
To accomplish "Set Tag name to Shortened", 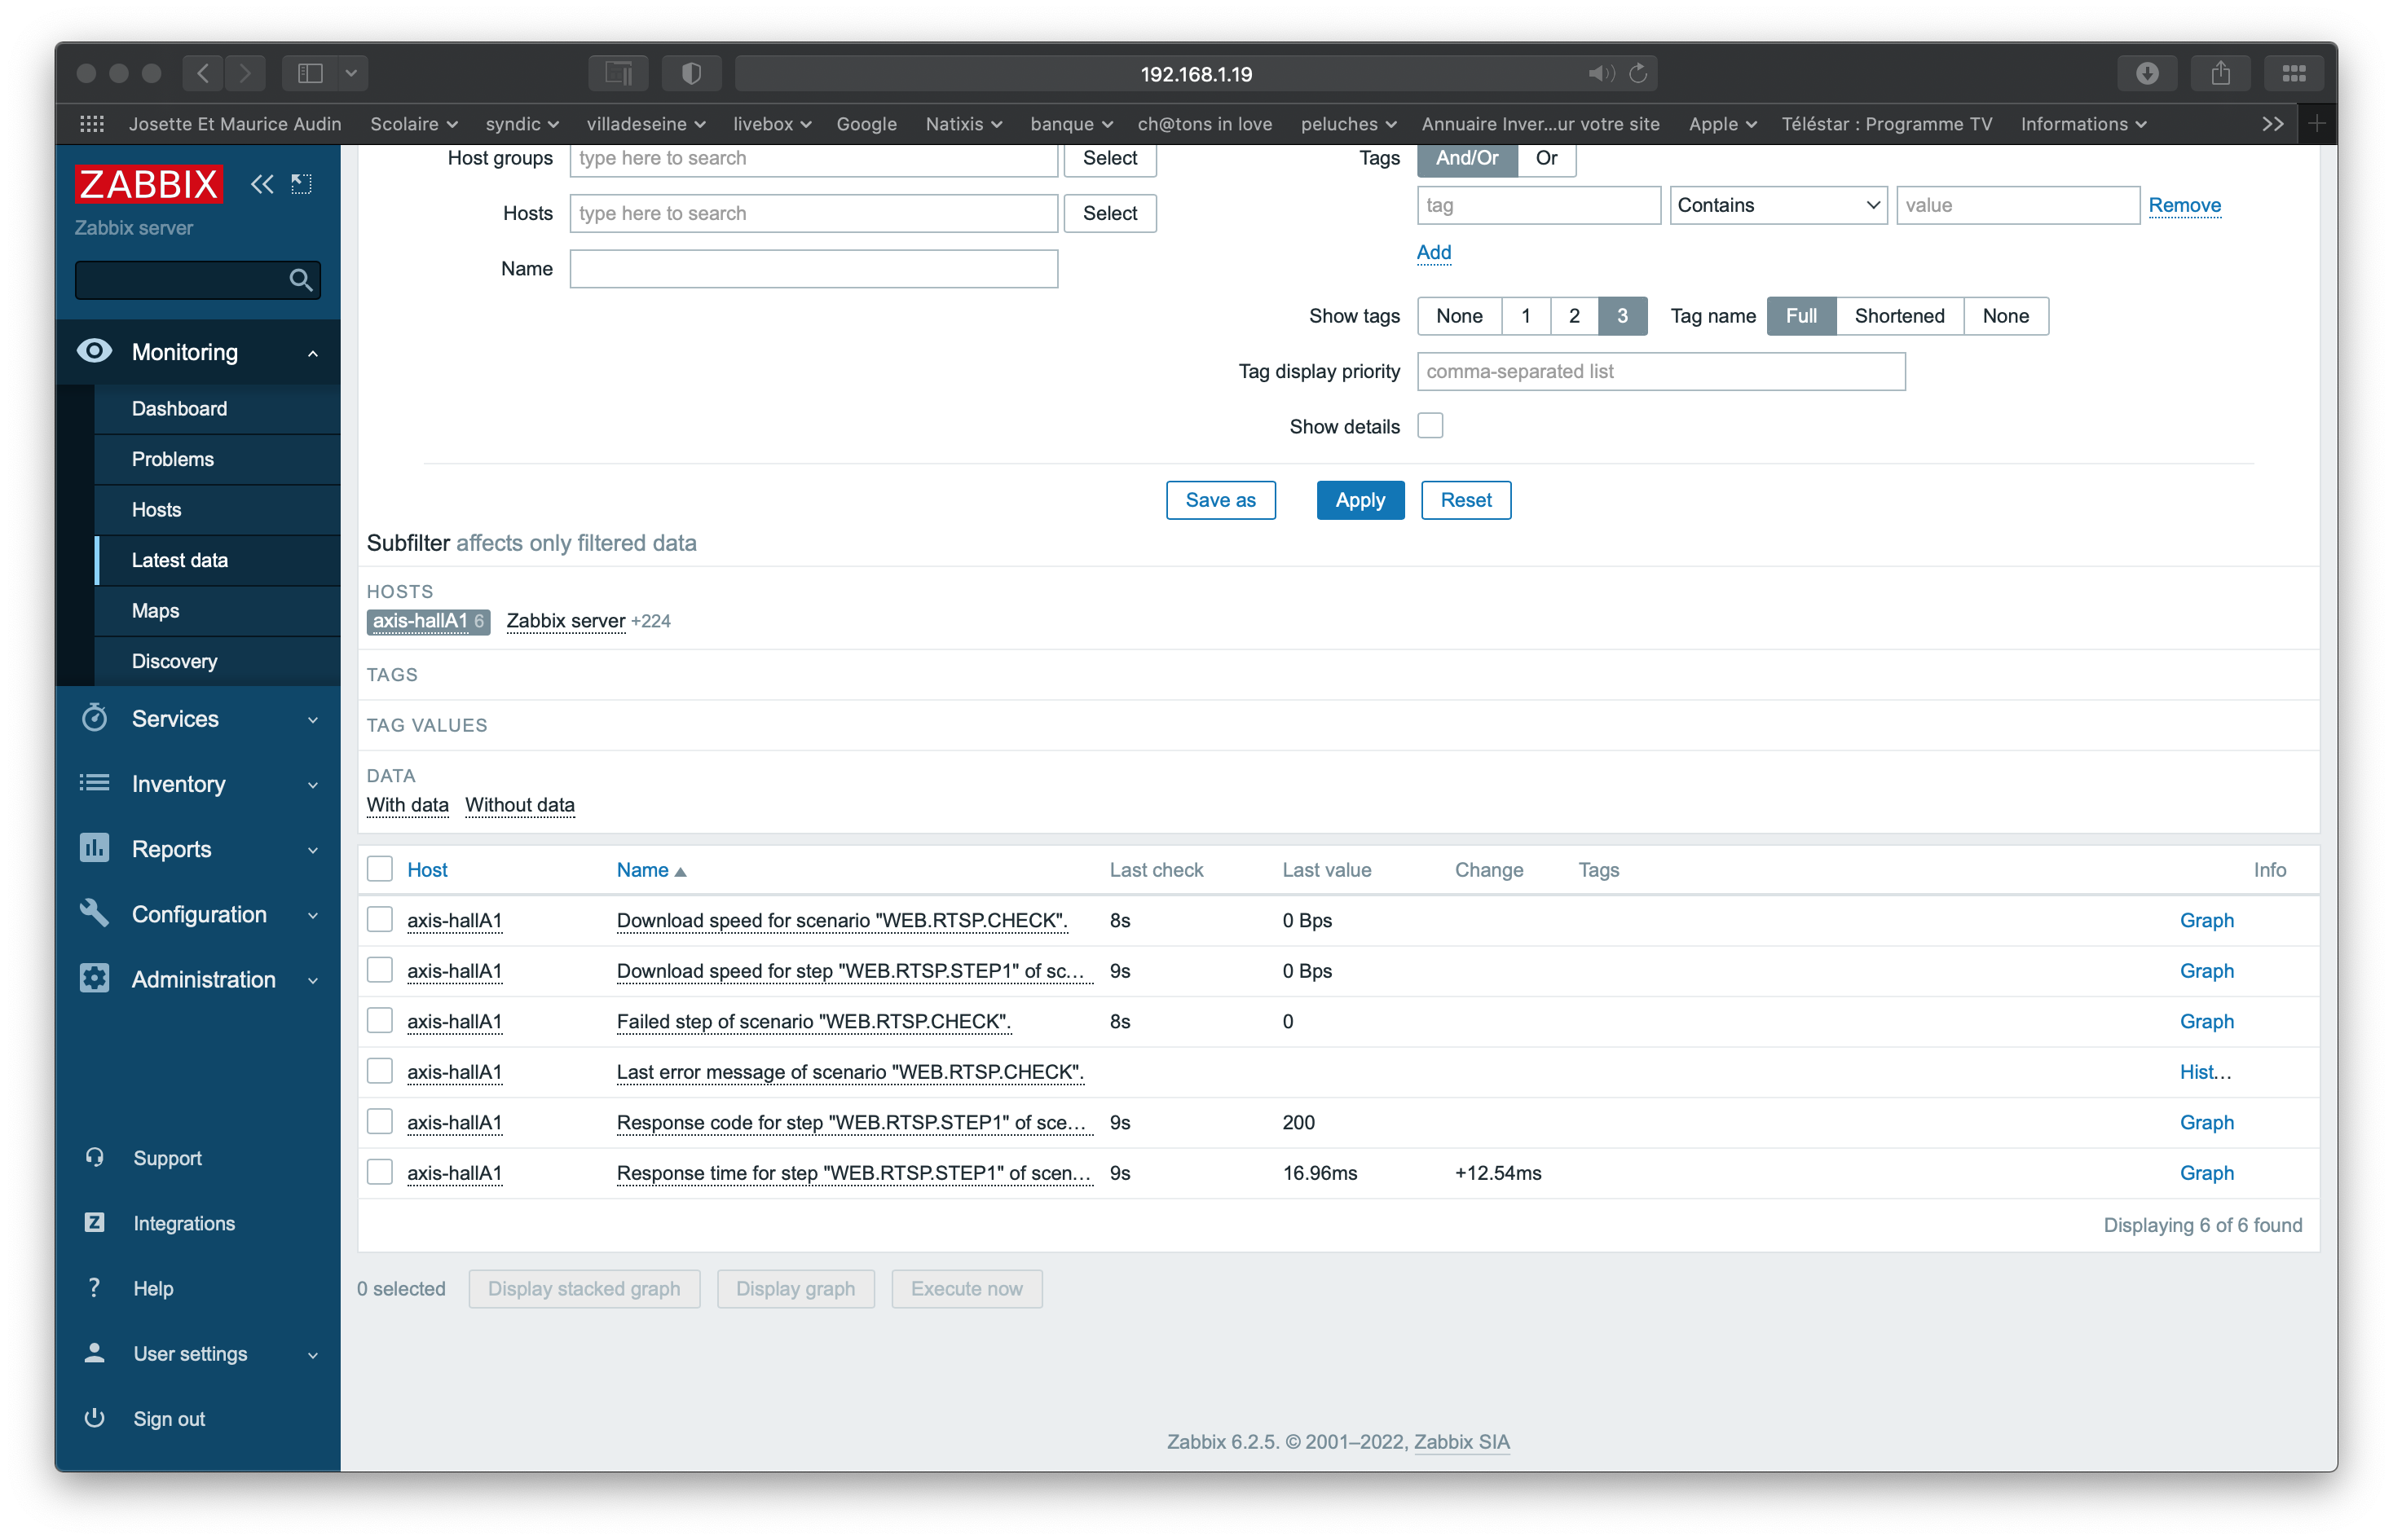I will (x=1899, y=316).
